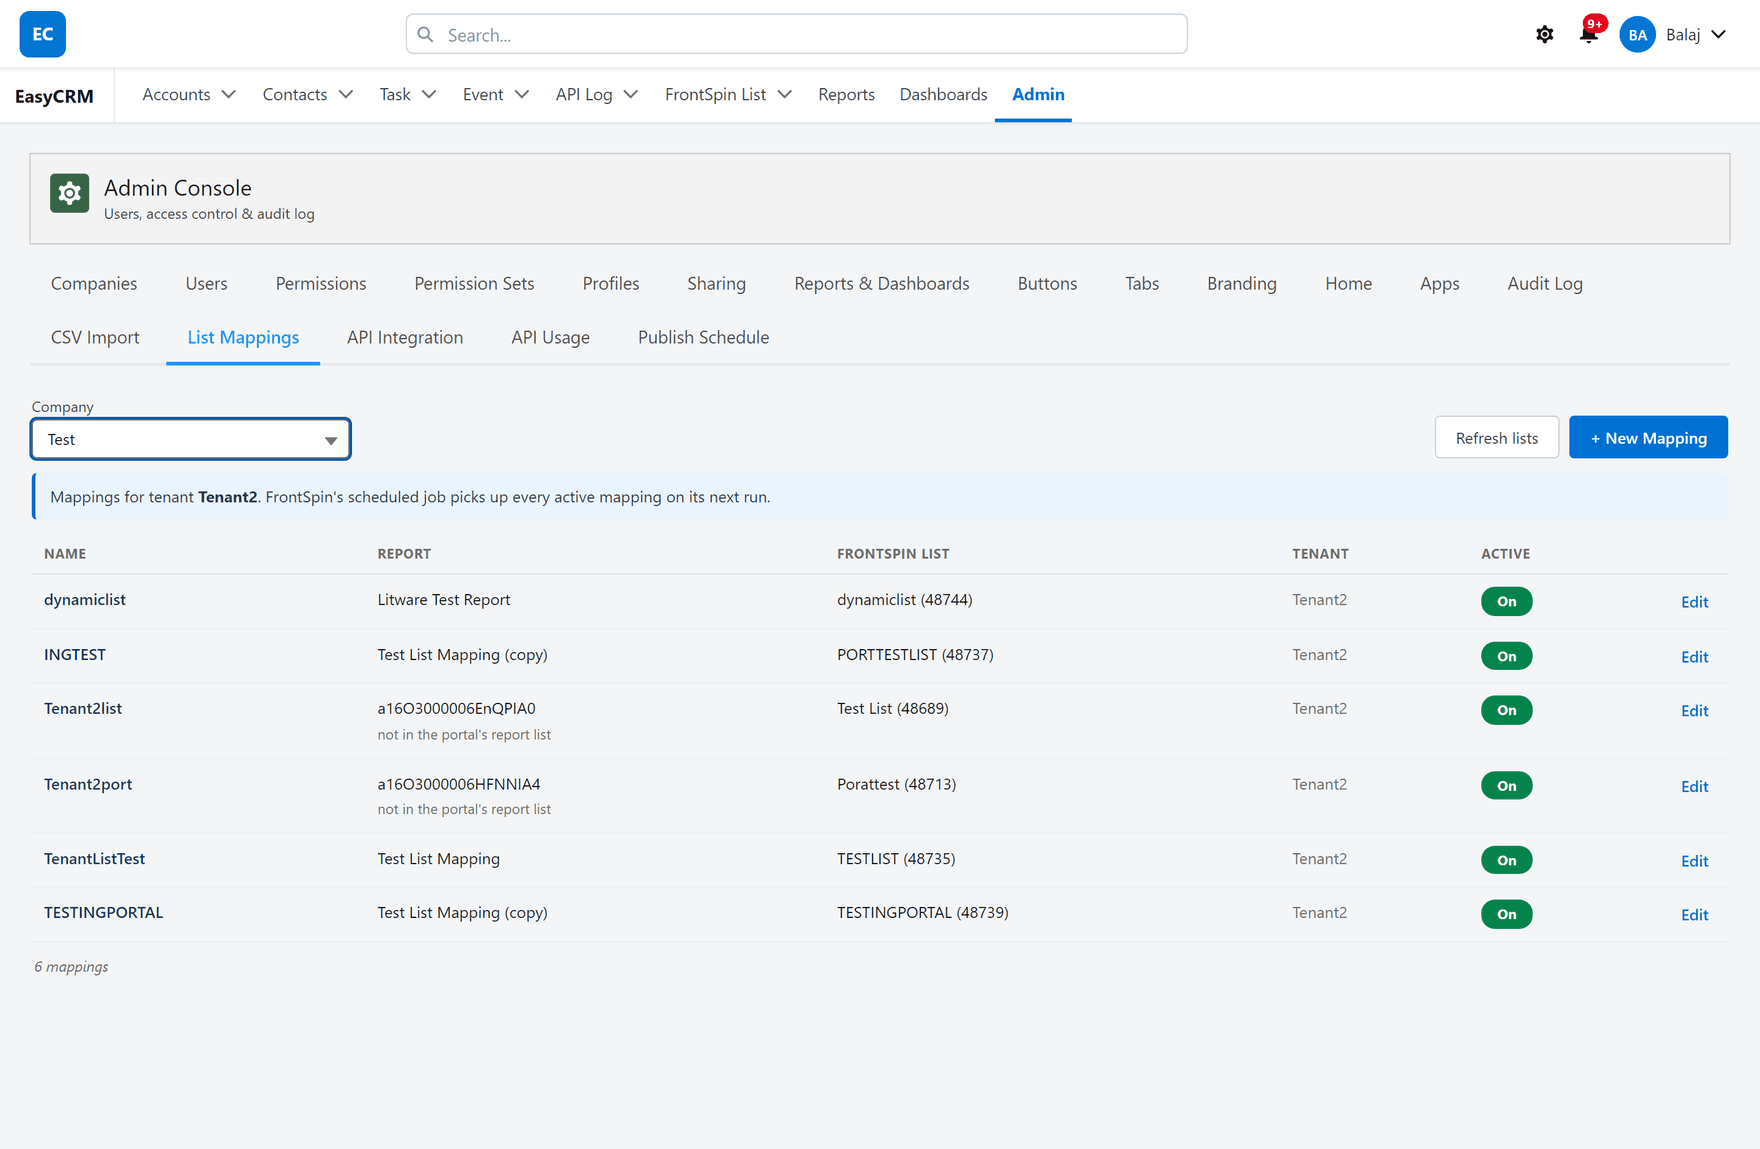Toggle the dynamiclist mapping active switch
The width and height of the screenshot is (1760, 1149).
(x=1506, y=601)
